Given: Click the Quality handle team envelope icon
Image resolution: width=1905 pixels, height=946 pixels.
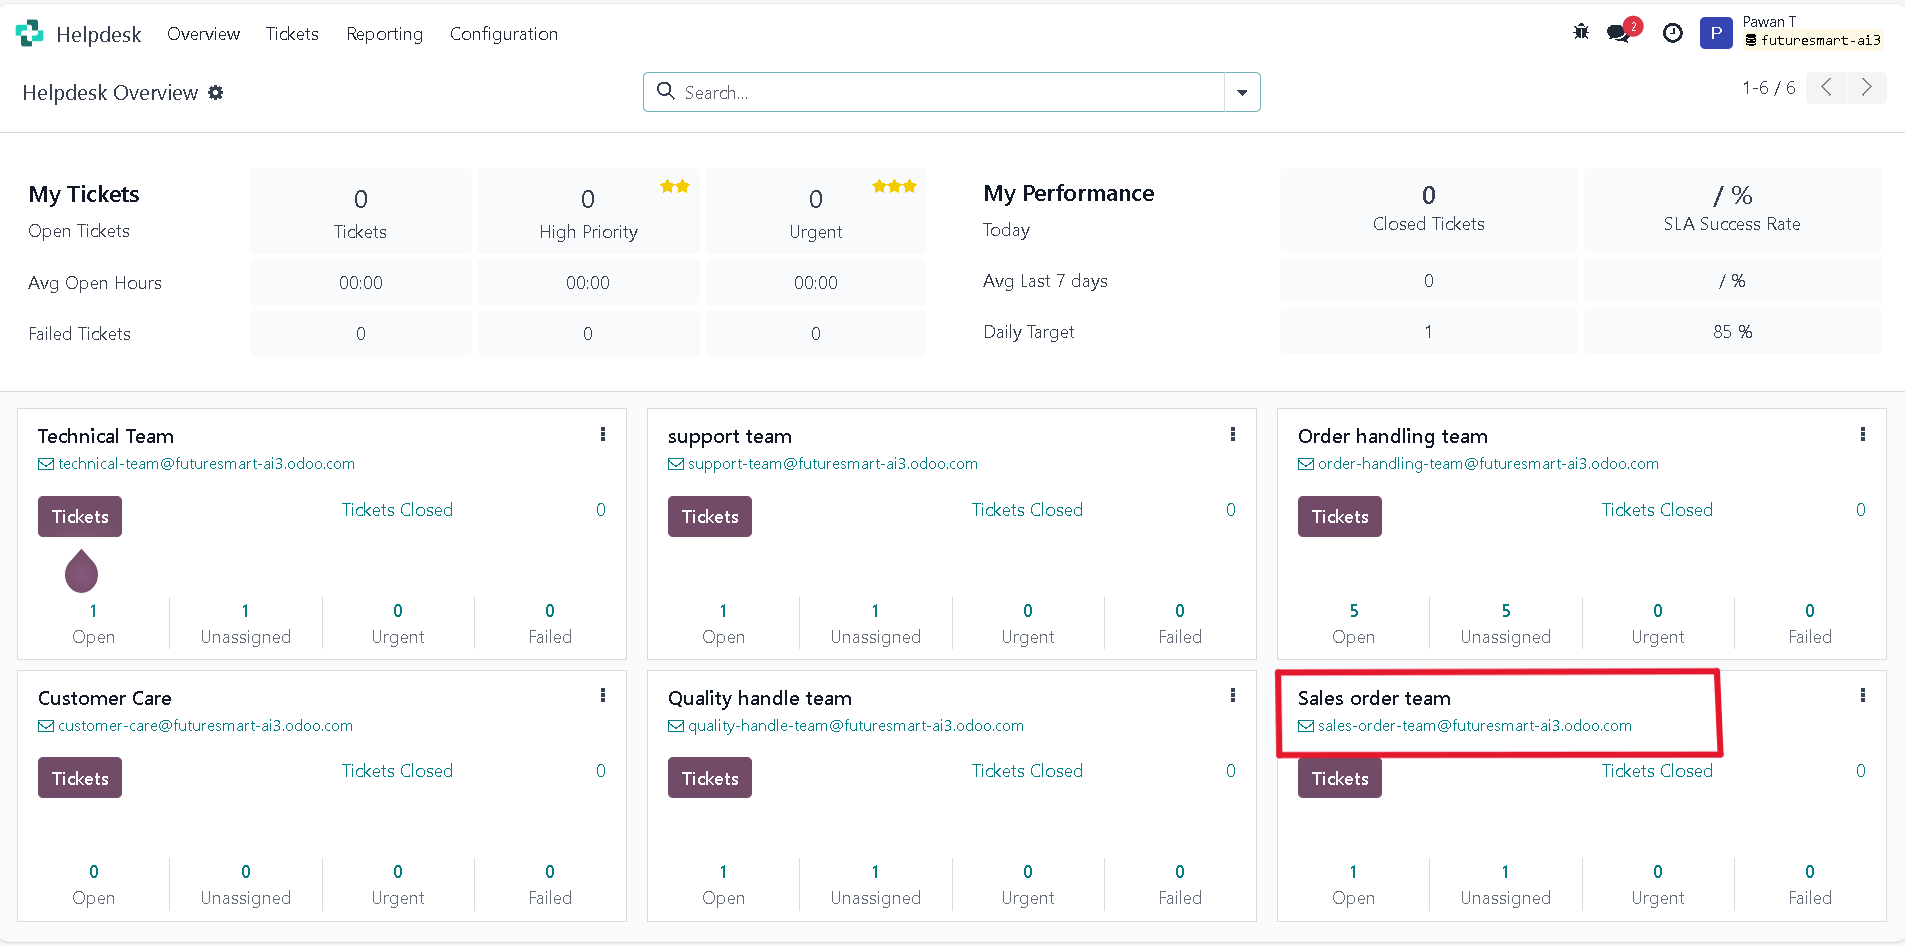Looking at the screenshot, I should coord(676,726).
